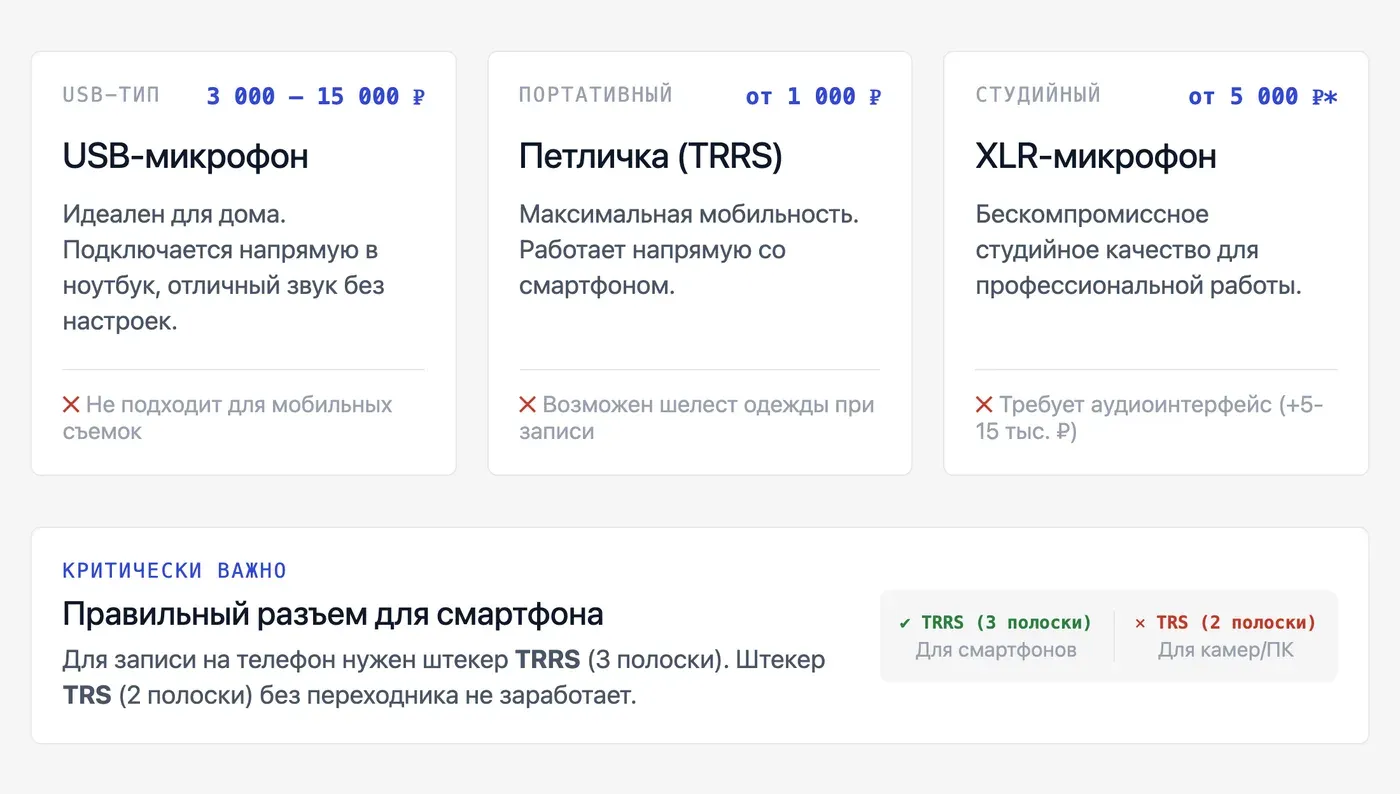Click the description "Максимальная мобильность"

689,250
